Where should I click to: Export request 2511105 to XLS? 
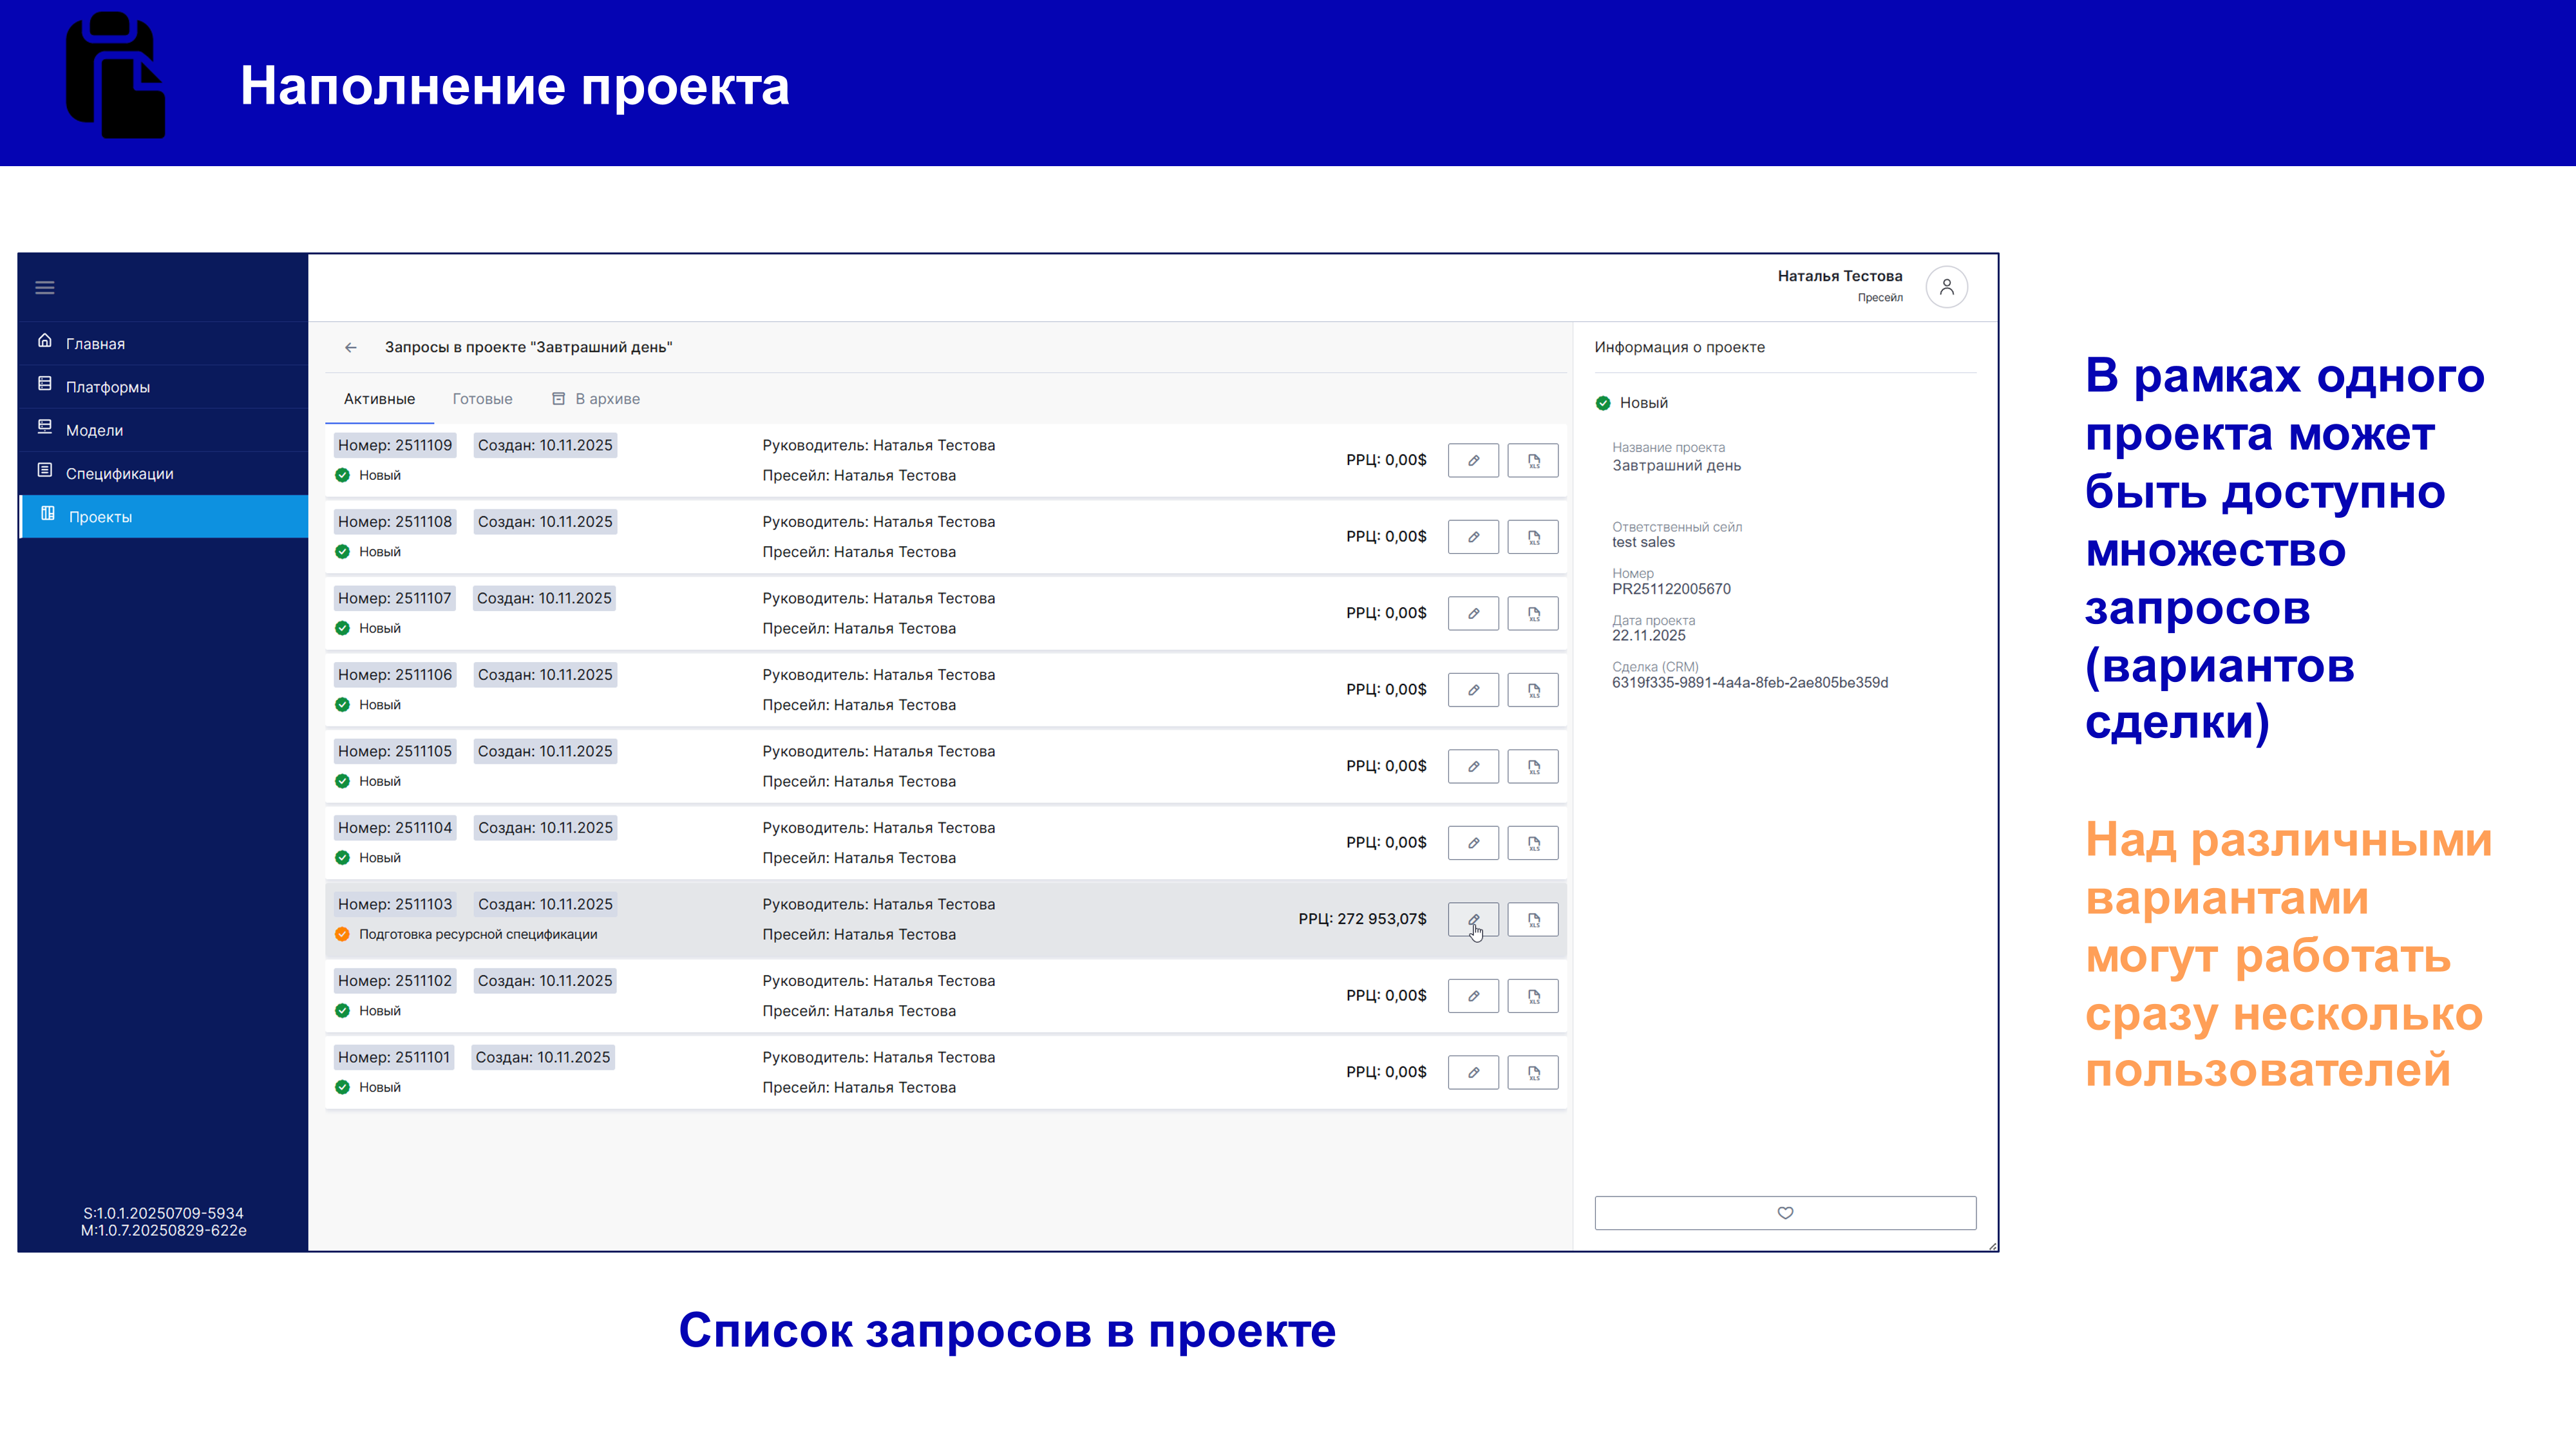[x=1533, y=766]
